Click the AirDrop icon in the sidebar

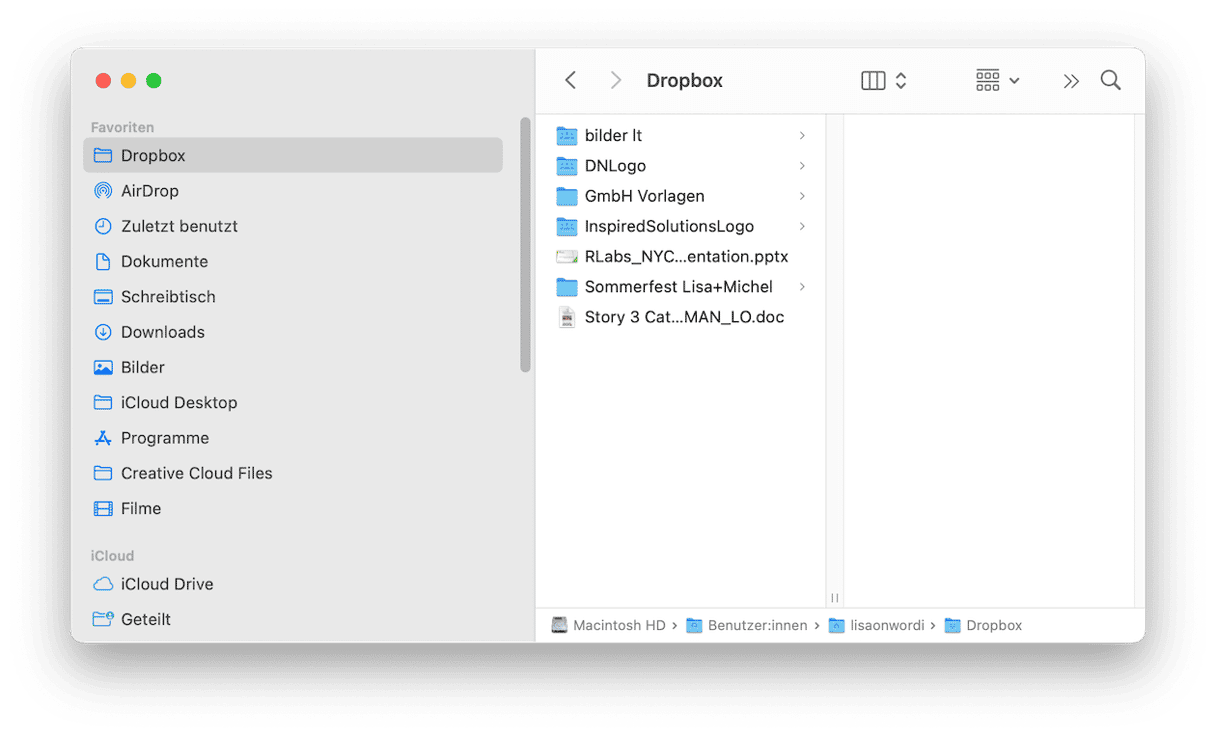[102, 191]
